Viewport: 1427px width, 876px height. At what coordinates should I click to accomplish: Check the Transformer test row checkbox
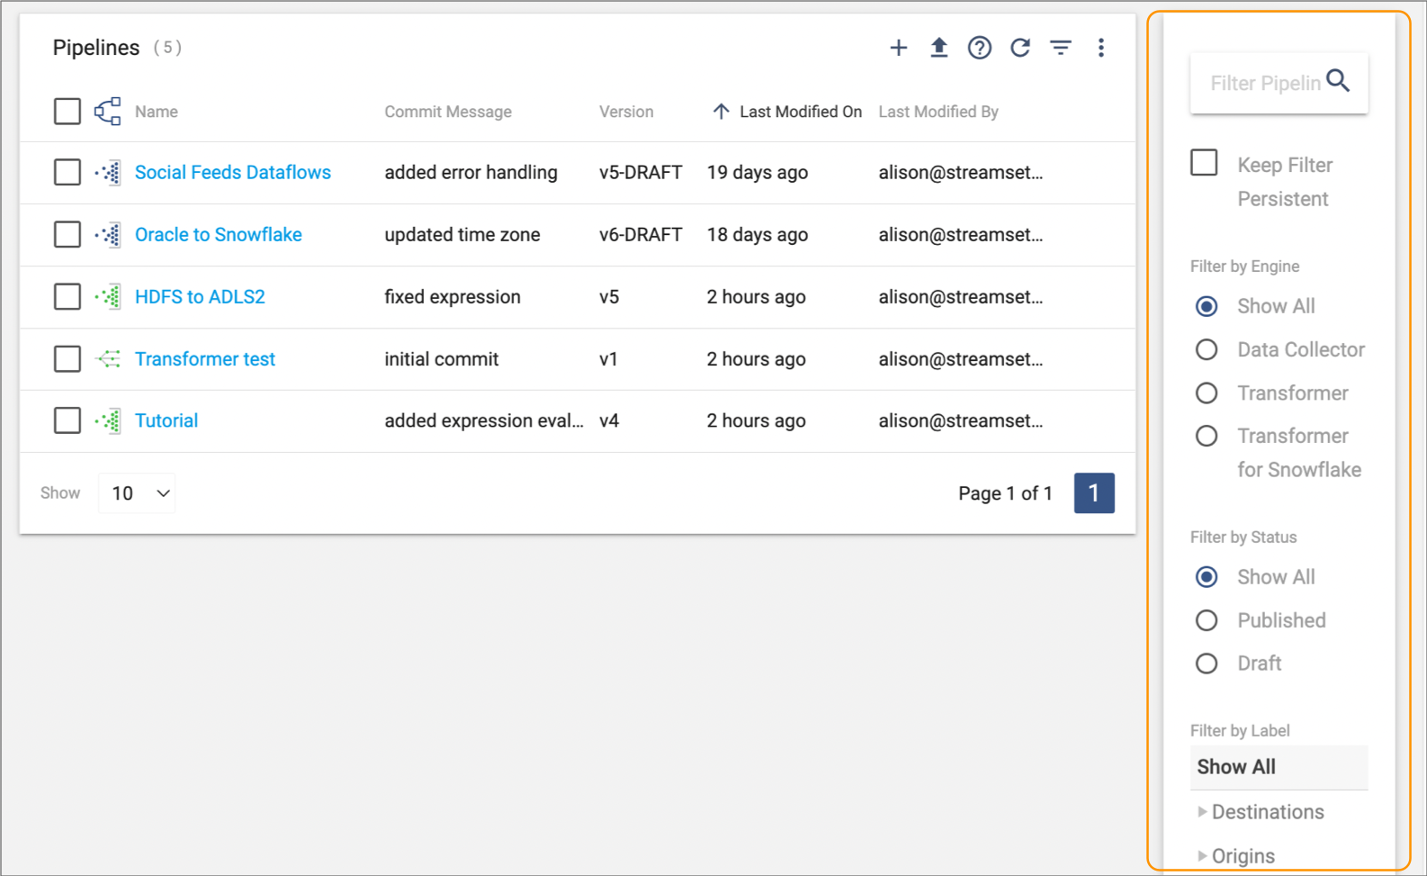[67, 358]
